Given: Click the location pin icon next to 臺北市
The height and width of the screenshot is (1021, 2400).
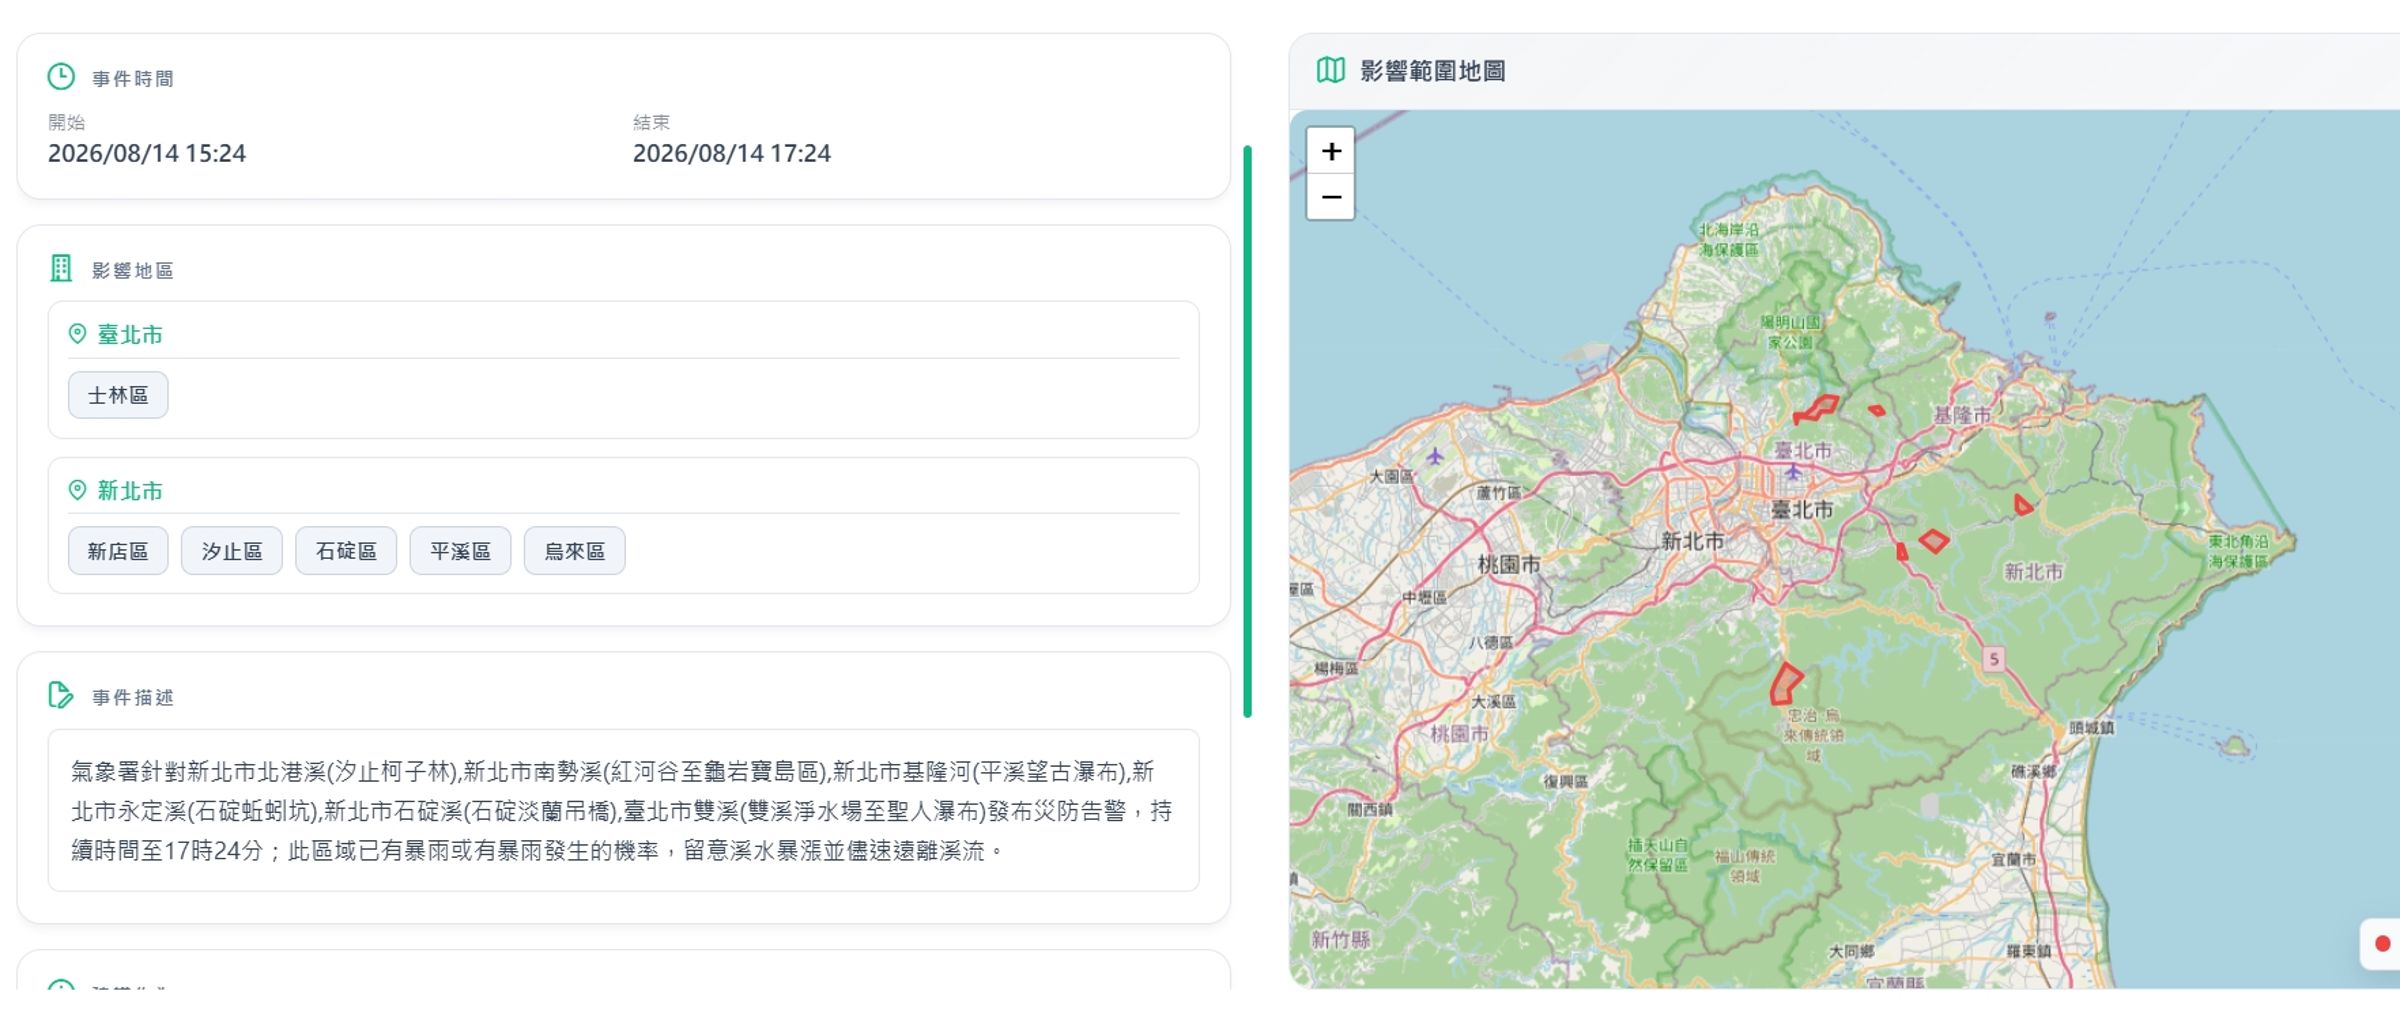Looking at the screenshot, I should click(x=77, y=334).
